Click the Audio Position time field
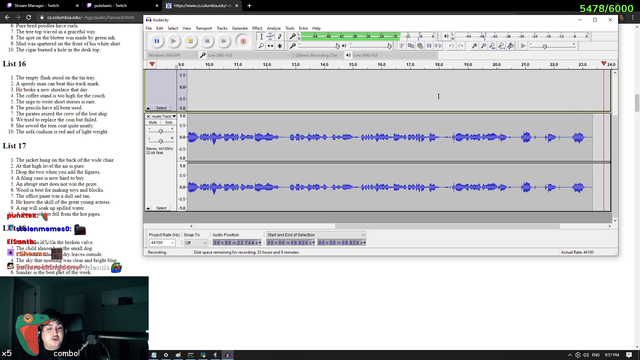 coord(237,243)
